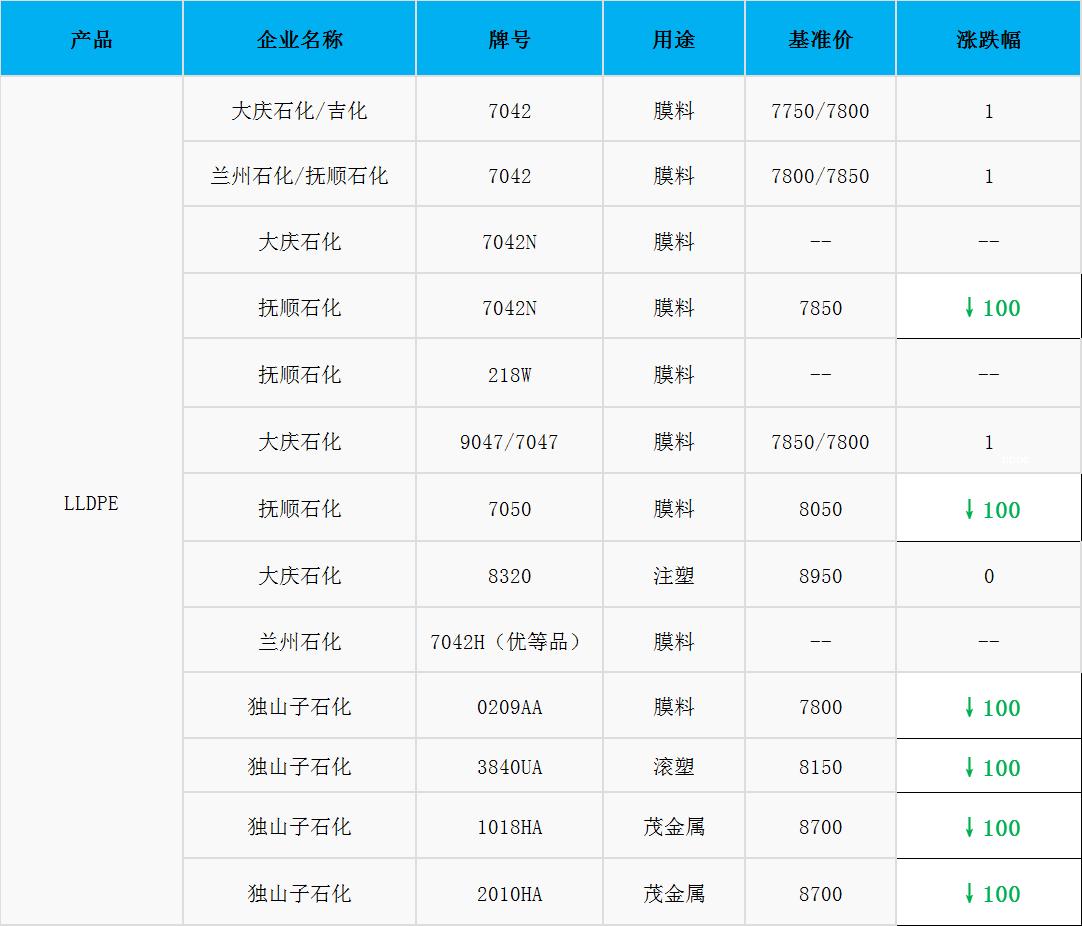Click the green down arrow in the 2010HA row
The width and height of the screenshot is (1082, 926).
(x=969, y=893)
